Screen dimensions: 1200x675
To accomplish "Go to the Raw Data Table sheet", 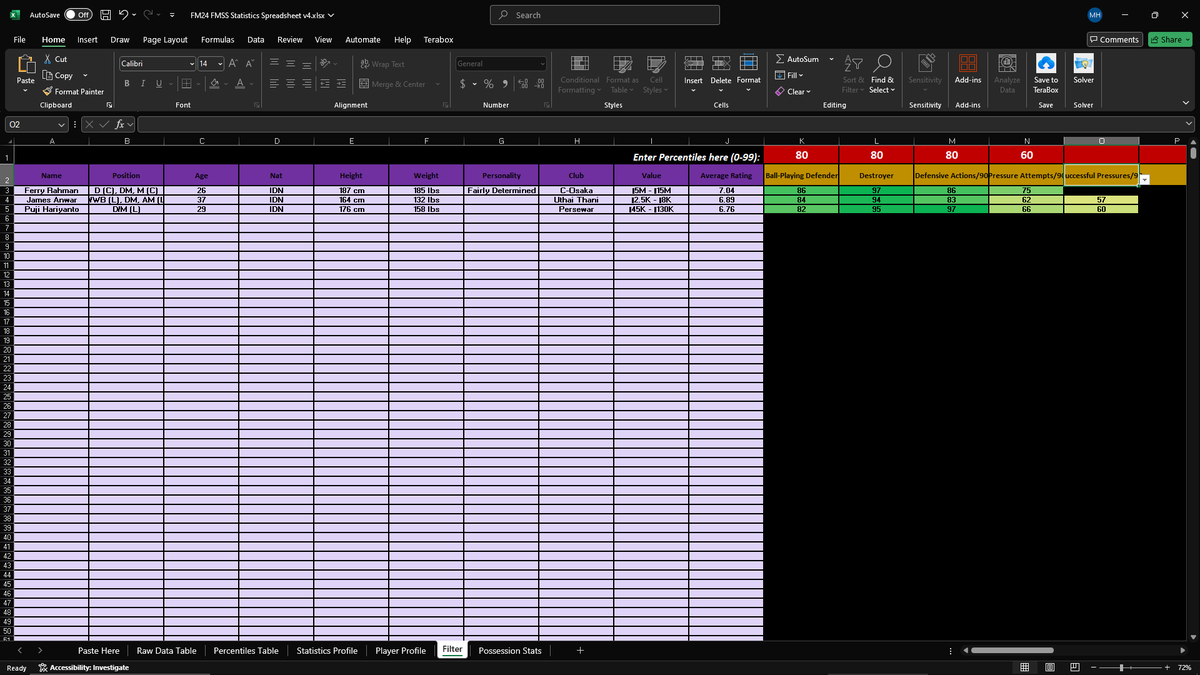I will point(166,650).
